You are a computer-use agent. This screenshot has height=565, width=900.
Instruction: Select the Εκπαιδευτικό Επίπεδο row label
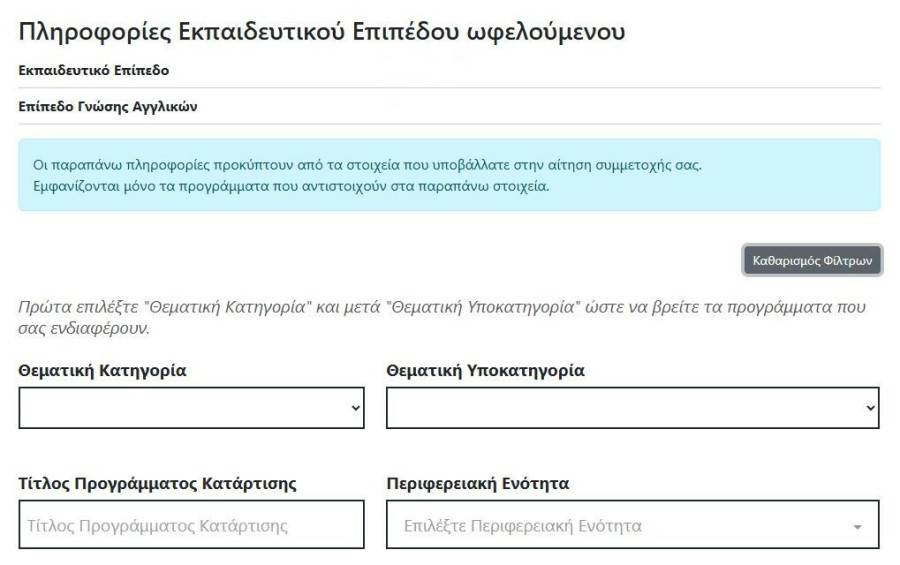(94, 71)
